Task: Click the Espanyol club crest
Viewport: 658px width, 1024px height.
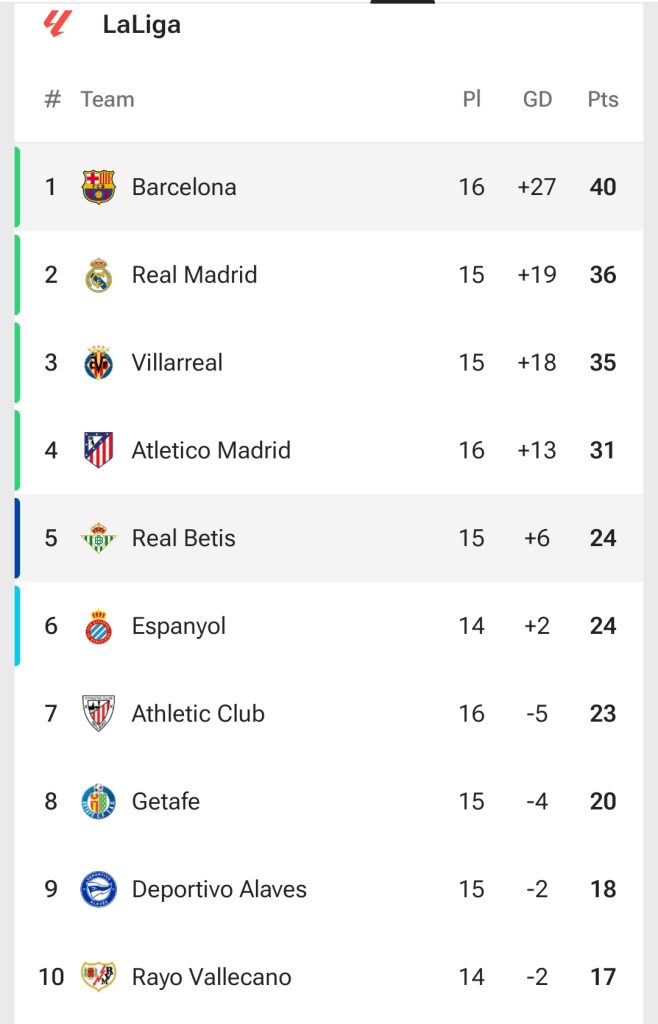Action: click(x=99, y=626)
